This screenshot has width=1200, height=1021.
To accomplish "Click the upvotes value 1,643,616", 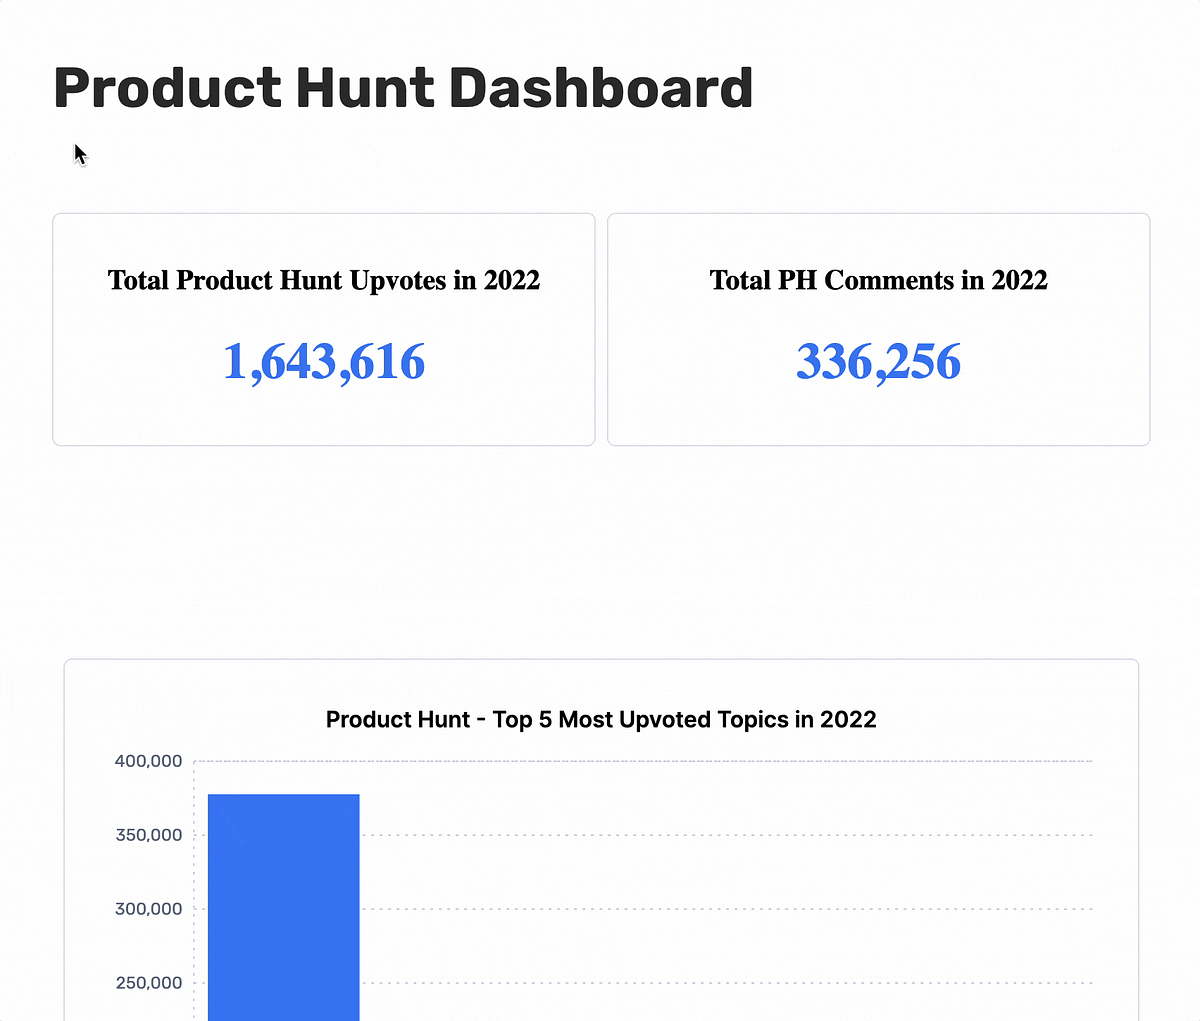I will [x=323, y=362].
